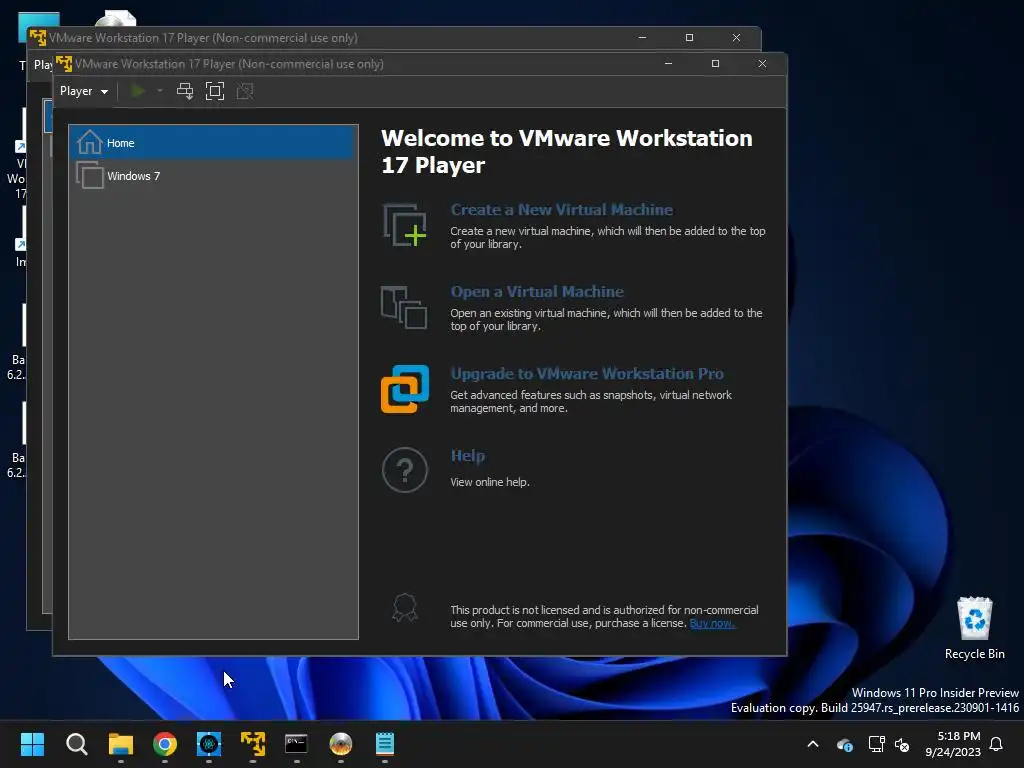The image size is (1024, 768).
Task: Maximize the front VMware Player window
Action: [x=715, y=63]
